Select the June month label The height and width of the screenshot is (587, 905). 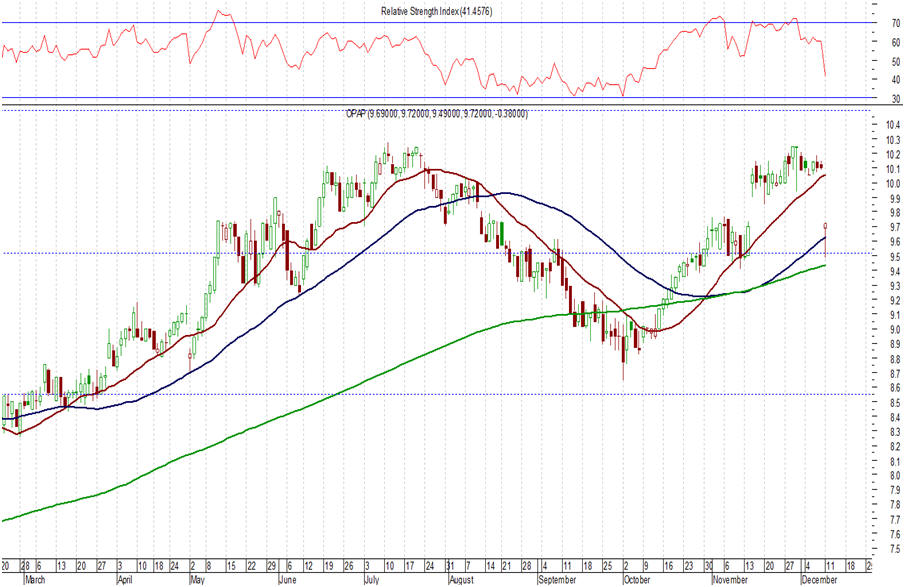coord(287,579)
